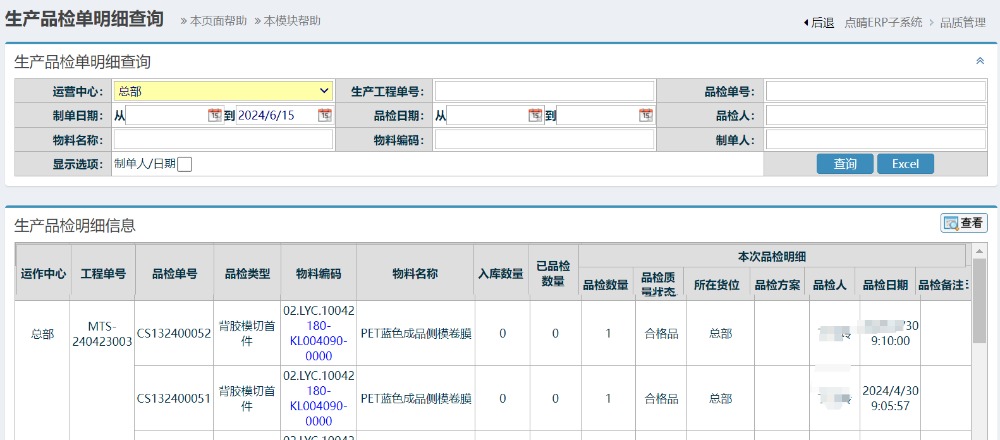The height and width of the screenshot is (440, 1000).
Task: Click the 查看 view icon button
Action: click(x=964, y=223)
